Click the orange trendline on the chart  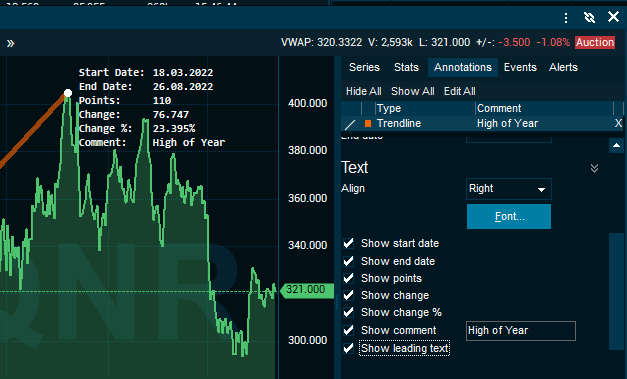point(32,131)
